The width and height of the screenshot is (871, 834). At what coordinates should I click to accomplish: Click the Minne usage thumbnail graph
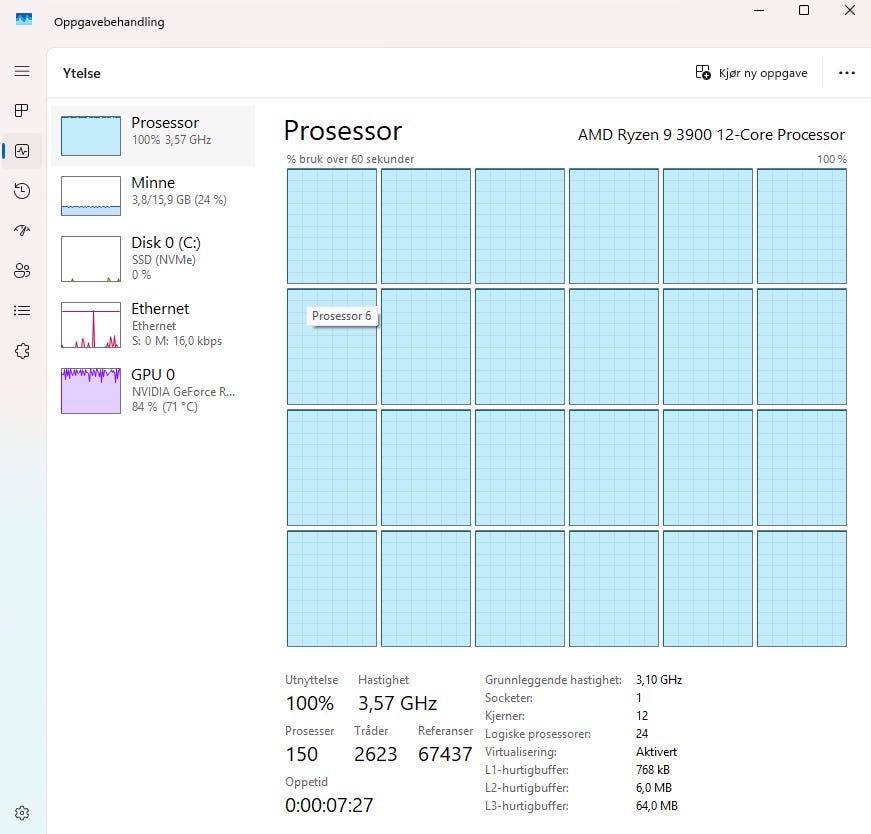91,196
